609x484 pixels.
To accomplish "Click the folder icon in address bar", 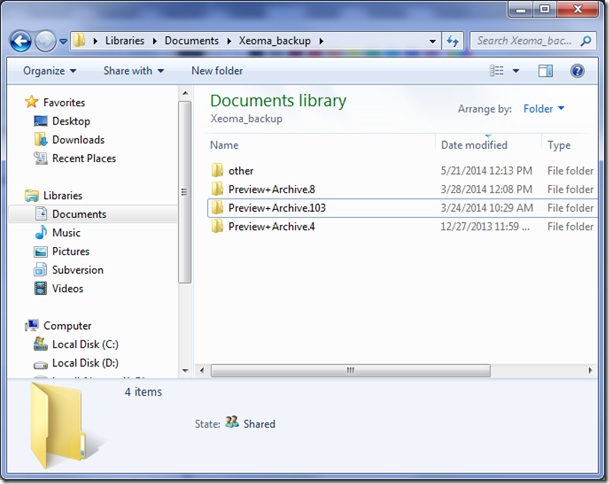I will pyautogui.click(x=79, y=40).
